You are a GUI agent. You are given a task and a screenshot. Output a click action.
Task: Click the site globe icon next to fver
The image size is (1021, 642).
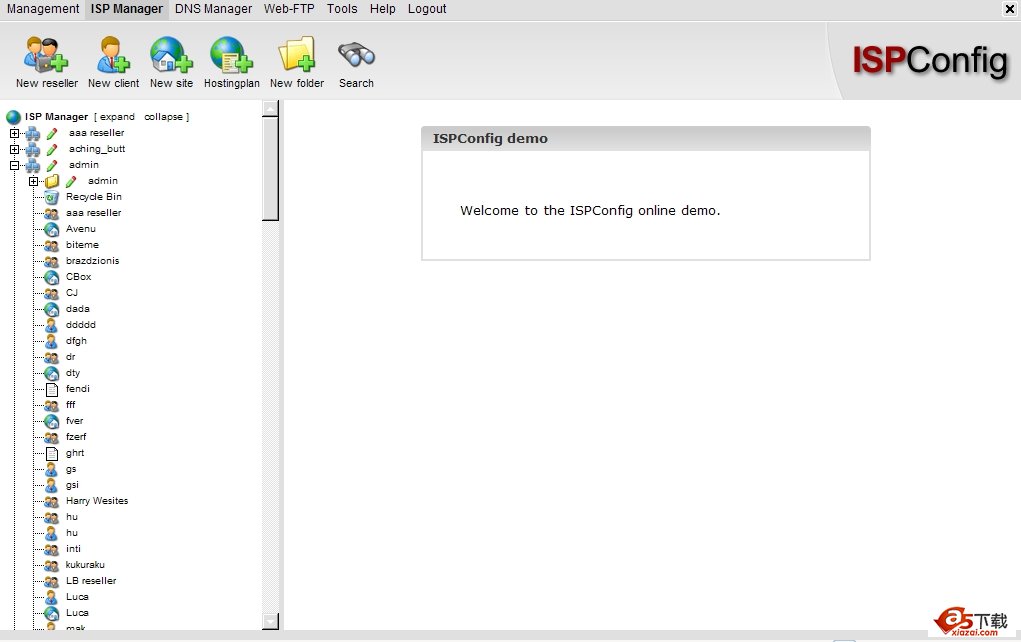(x=51, y=421)
